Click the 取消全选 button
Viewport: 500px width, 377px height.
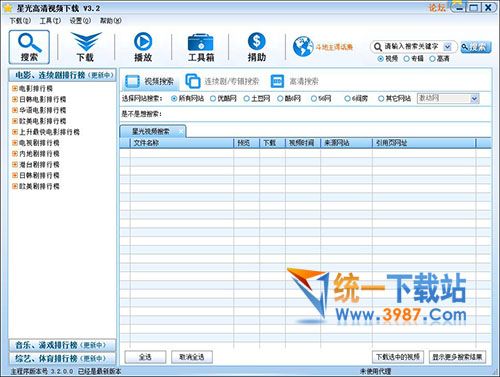192,357
